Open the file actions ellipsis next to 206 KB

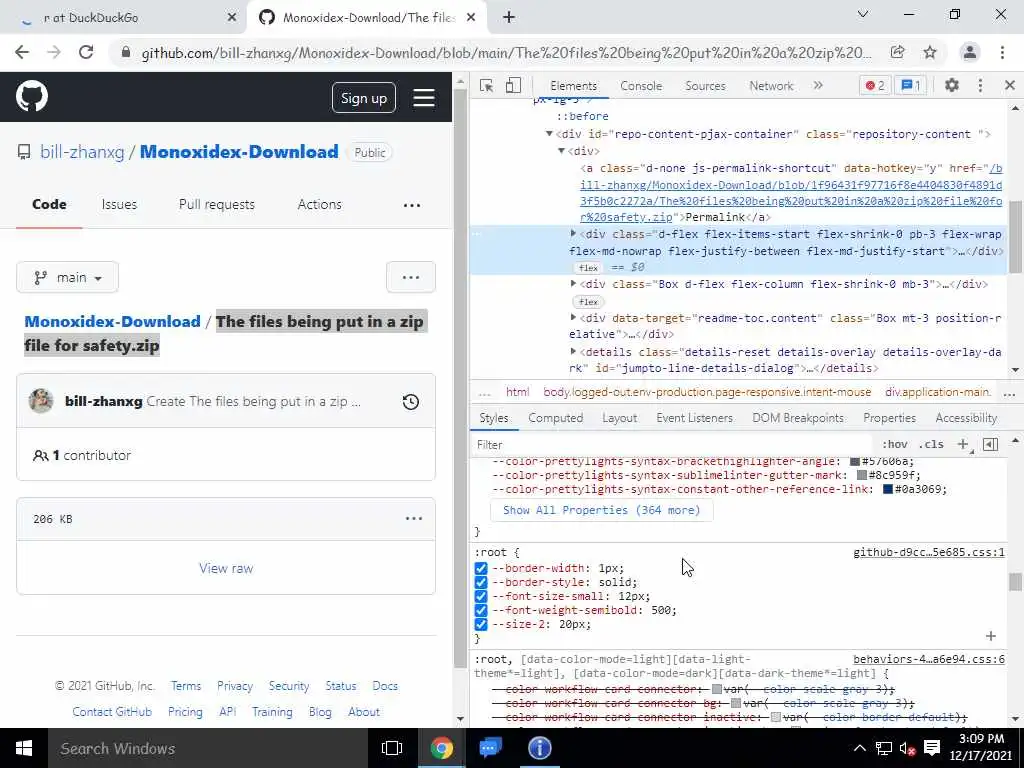414,519
